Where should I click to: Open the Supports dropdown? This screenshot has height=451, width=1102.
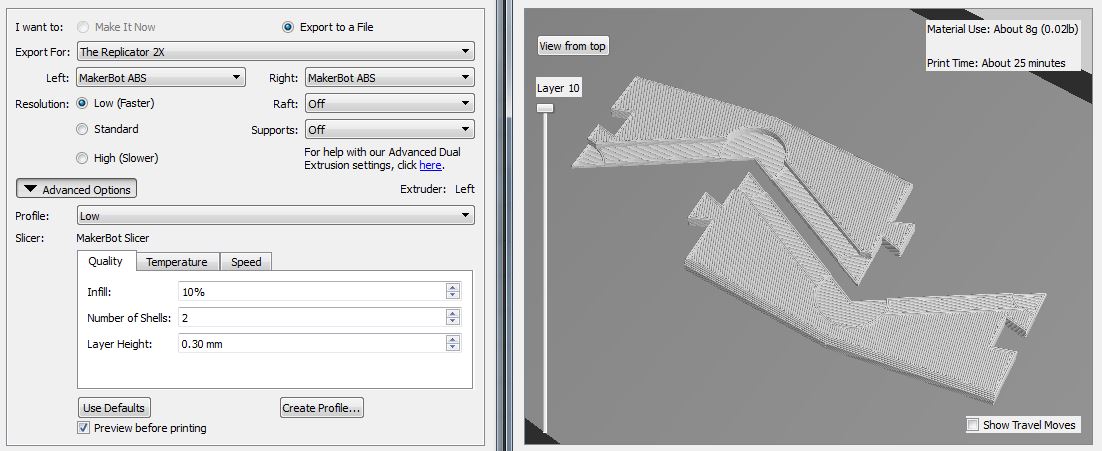click(390, 129)
